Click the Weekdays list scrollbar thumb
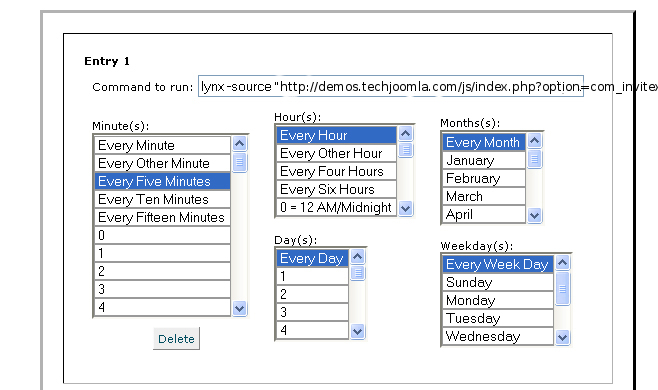The height and width of the screenshot is (390, 658). (563, 288)
